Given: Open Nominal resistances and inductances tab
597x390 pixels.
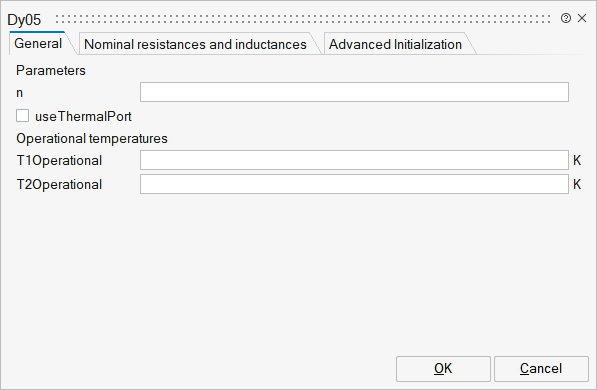Looking at the screenshot, I should click(195, 44).
